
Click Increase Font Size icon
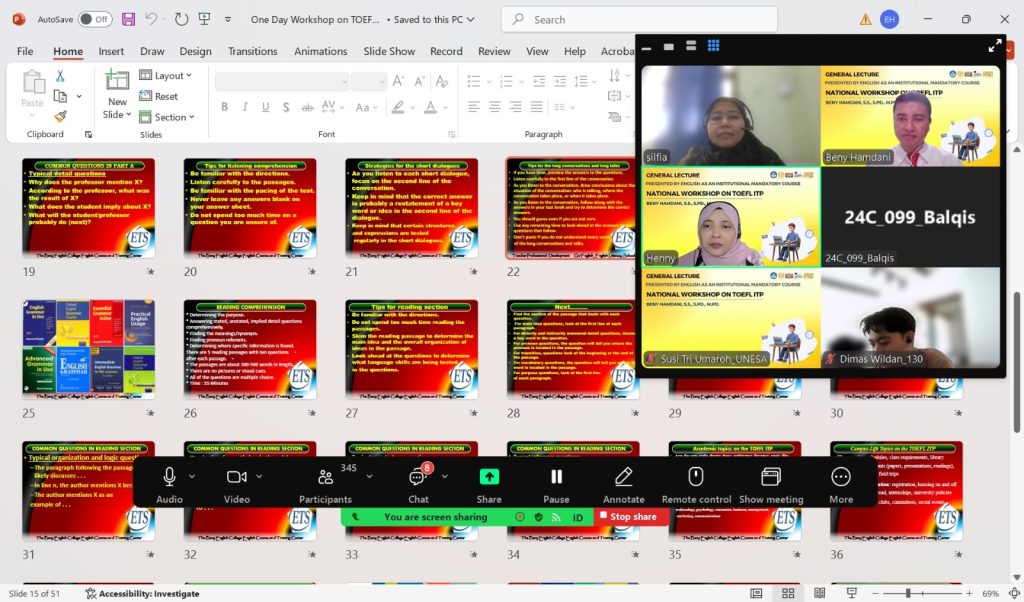pos(398,81)
